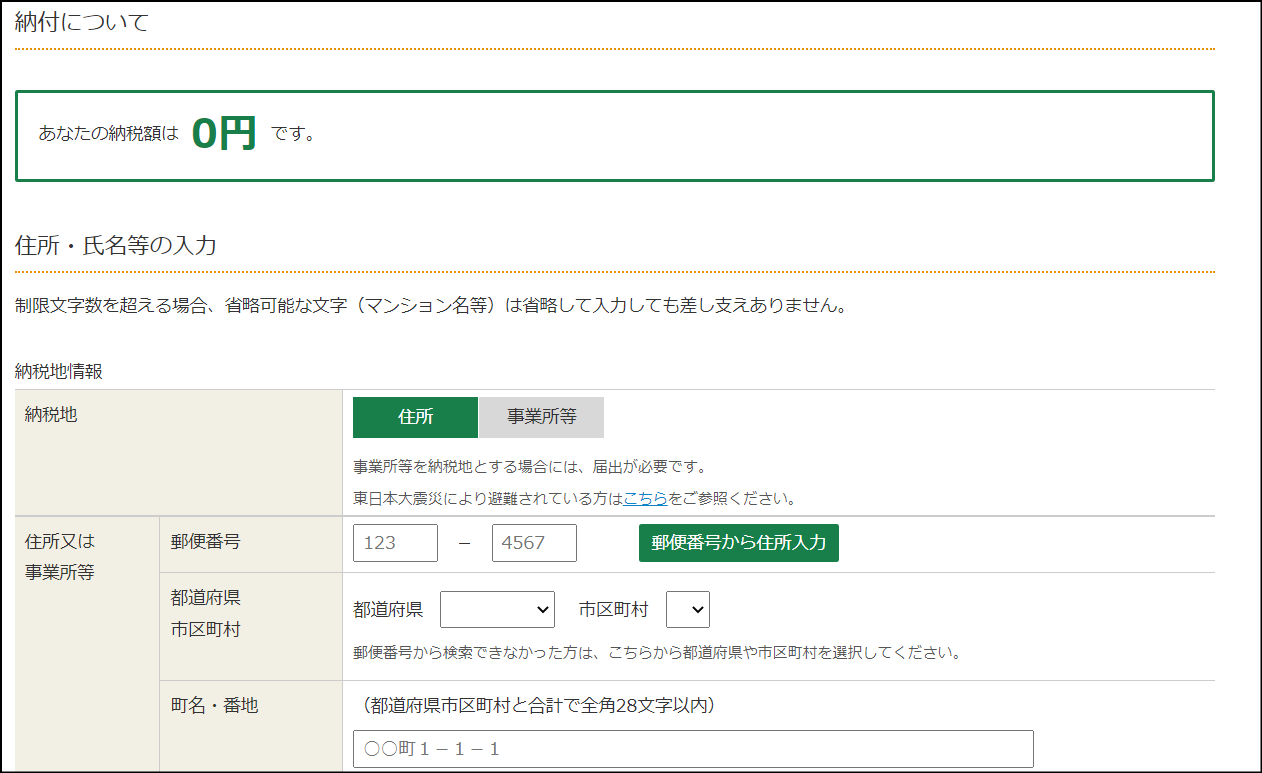Select 住所 as the tax payment location
The height and width of the screenshot is (773, 1262).
[x=415, y=418]
